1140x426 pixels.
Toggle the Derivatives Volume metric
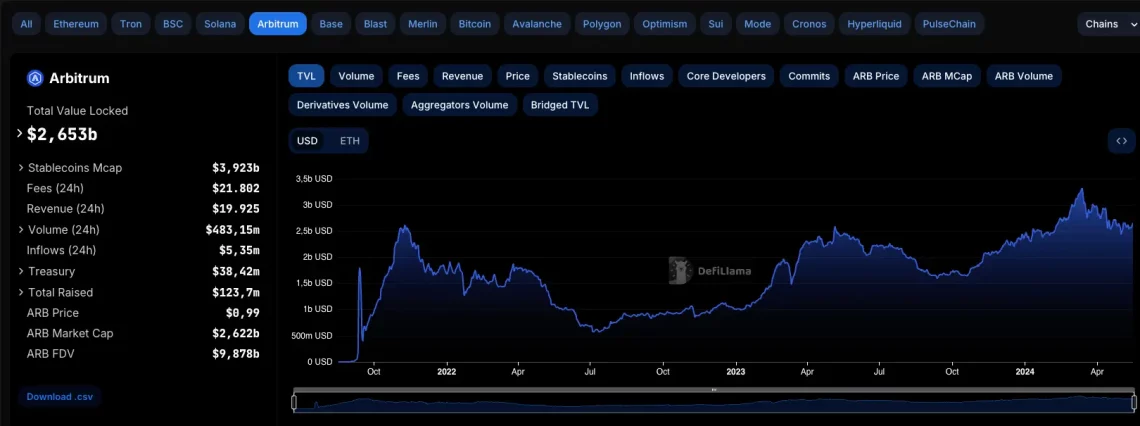point(342,105)
